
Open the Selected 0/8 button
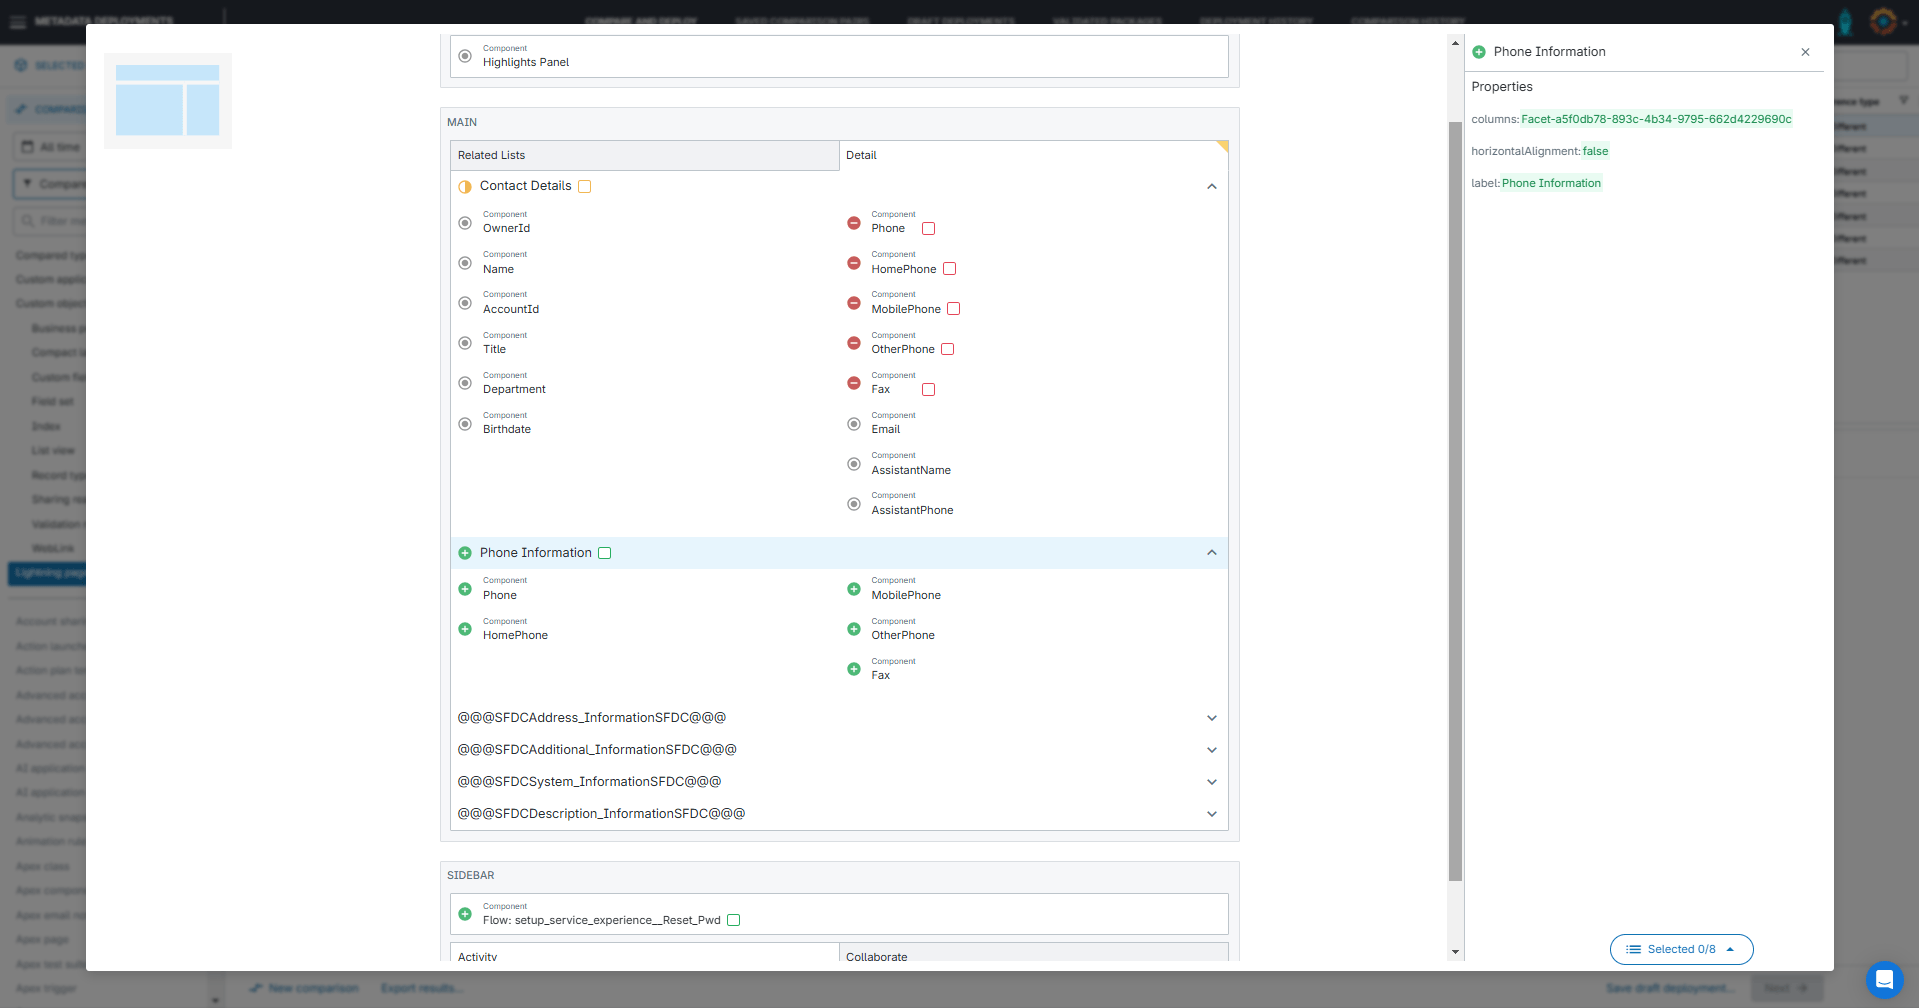[1681, 949]
